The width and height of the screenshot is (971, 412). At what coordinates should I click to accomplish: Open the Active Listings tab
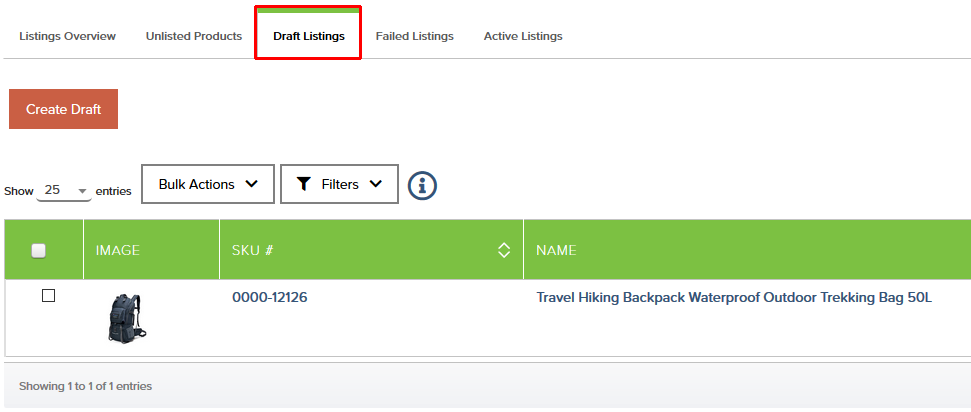(523, 36)
